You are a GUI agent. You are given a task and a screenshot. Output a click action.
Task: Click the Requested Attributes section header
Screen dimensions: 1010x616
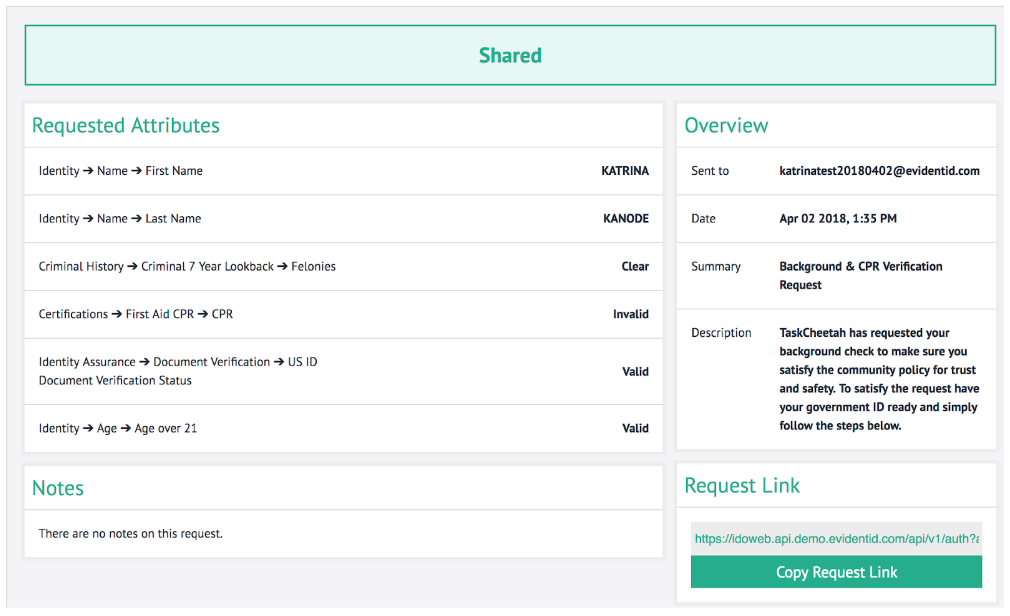[x=125, y=125]
